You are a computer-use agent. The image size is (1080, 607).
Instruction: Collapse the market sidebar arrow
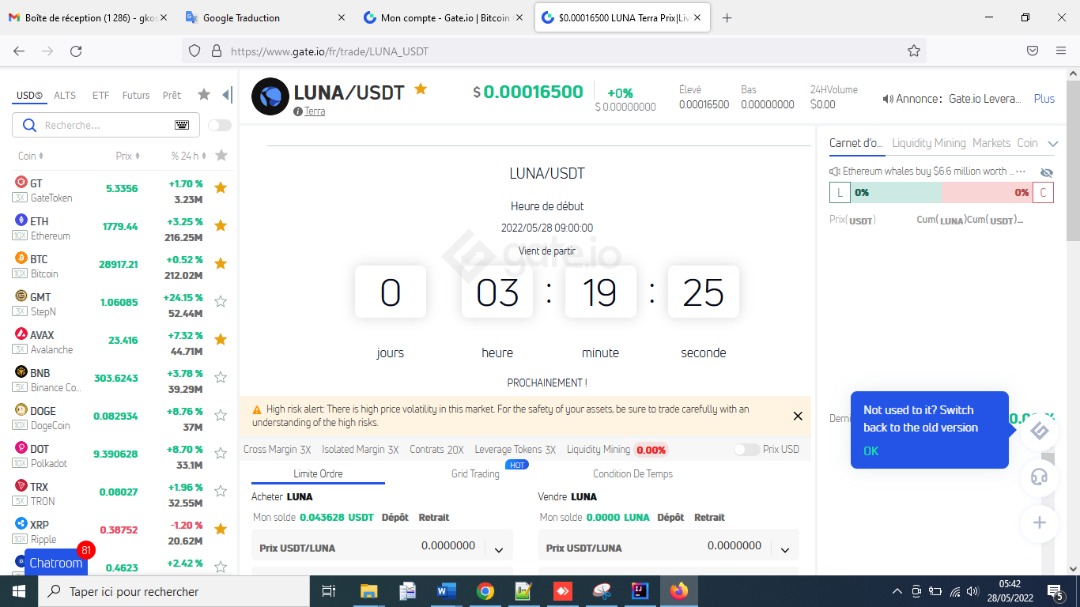(227, 95)
